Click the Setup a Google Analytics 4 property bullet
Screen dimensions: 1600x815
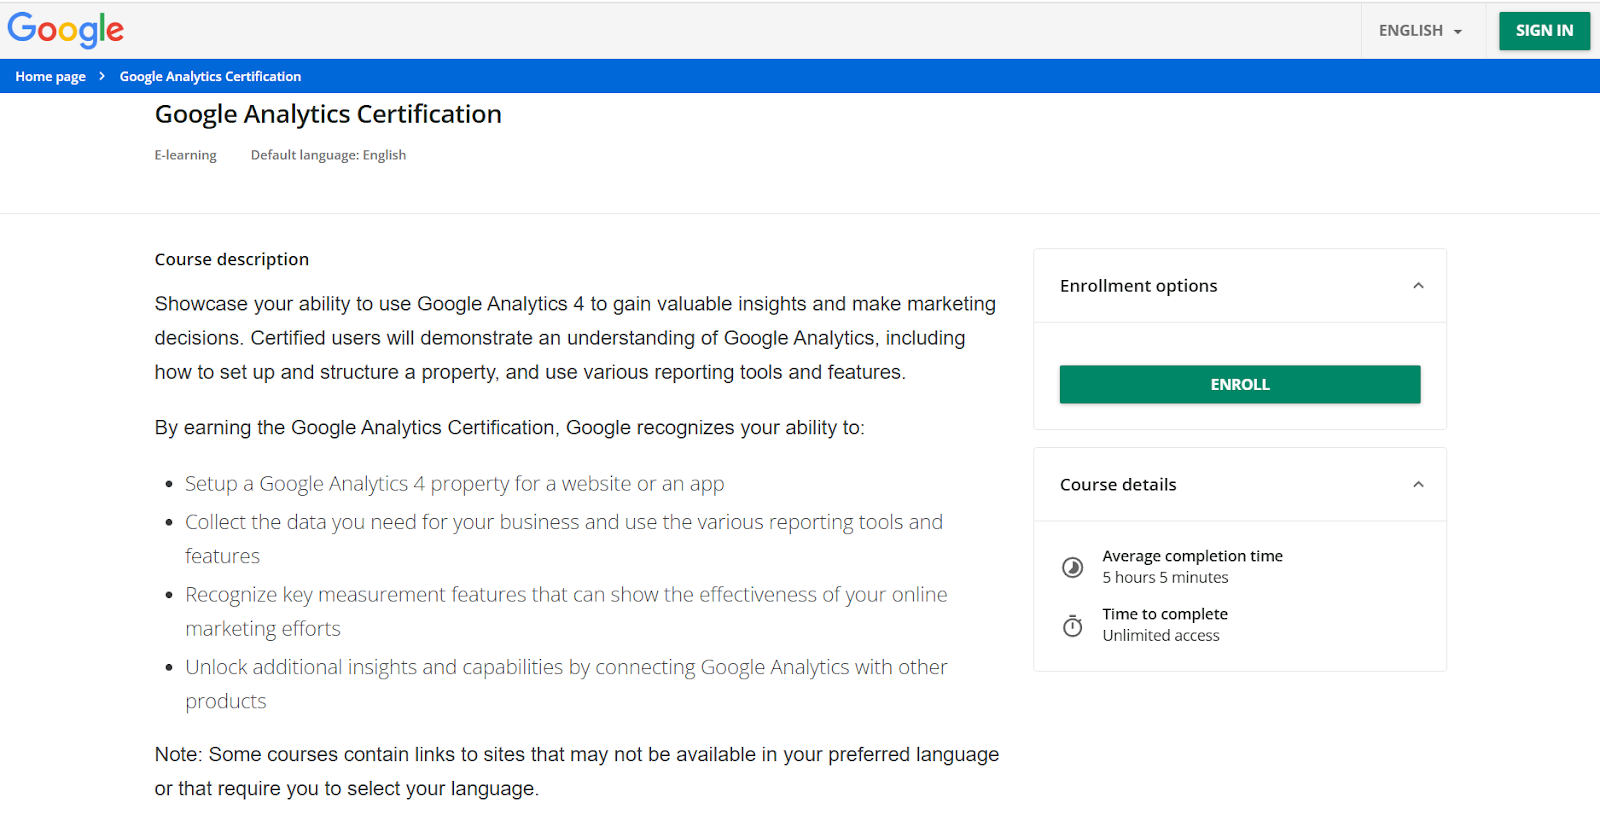coord(454,484)
